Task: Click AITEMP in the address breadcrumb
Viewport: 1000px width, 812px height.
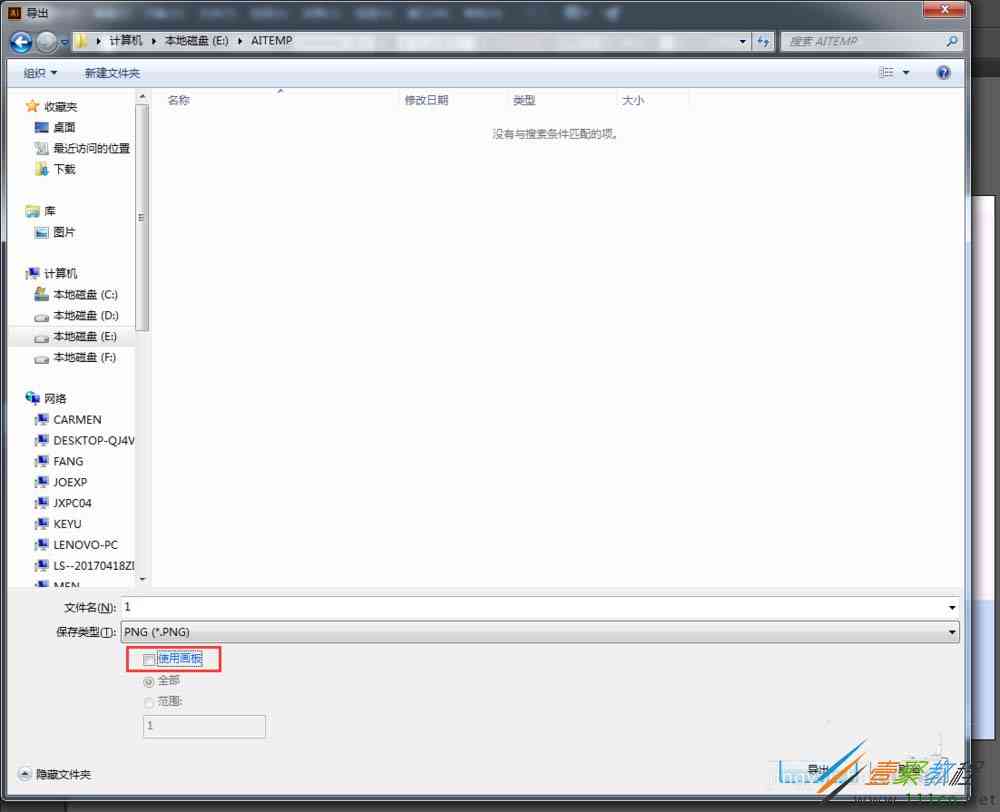Action: pyautogui.click(x=272, y=41)
